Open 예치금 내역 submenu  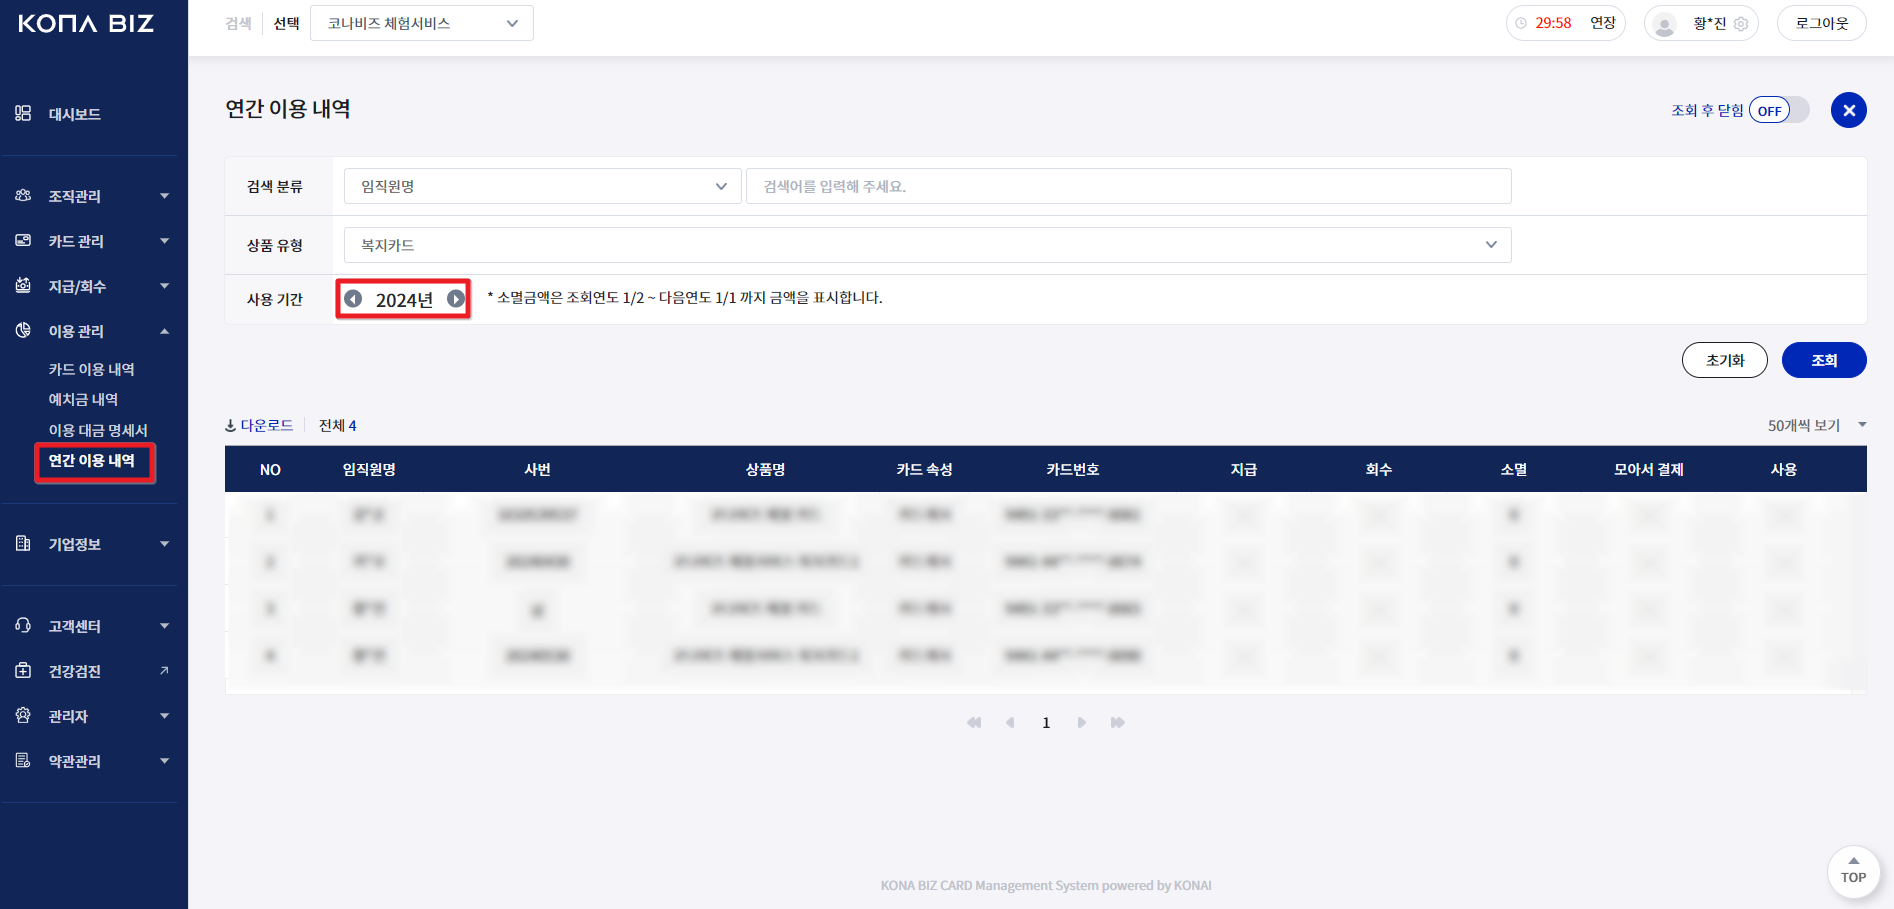pos(84,400)
